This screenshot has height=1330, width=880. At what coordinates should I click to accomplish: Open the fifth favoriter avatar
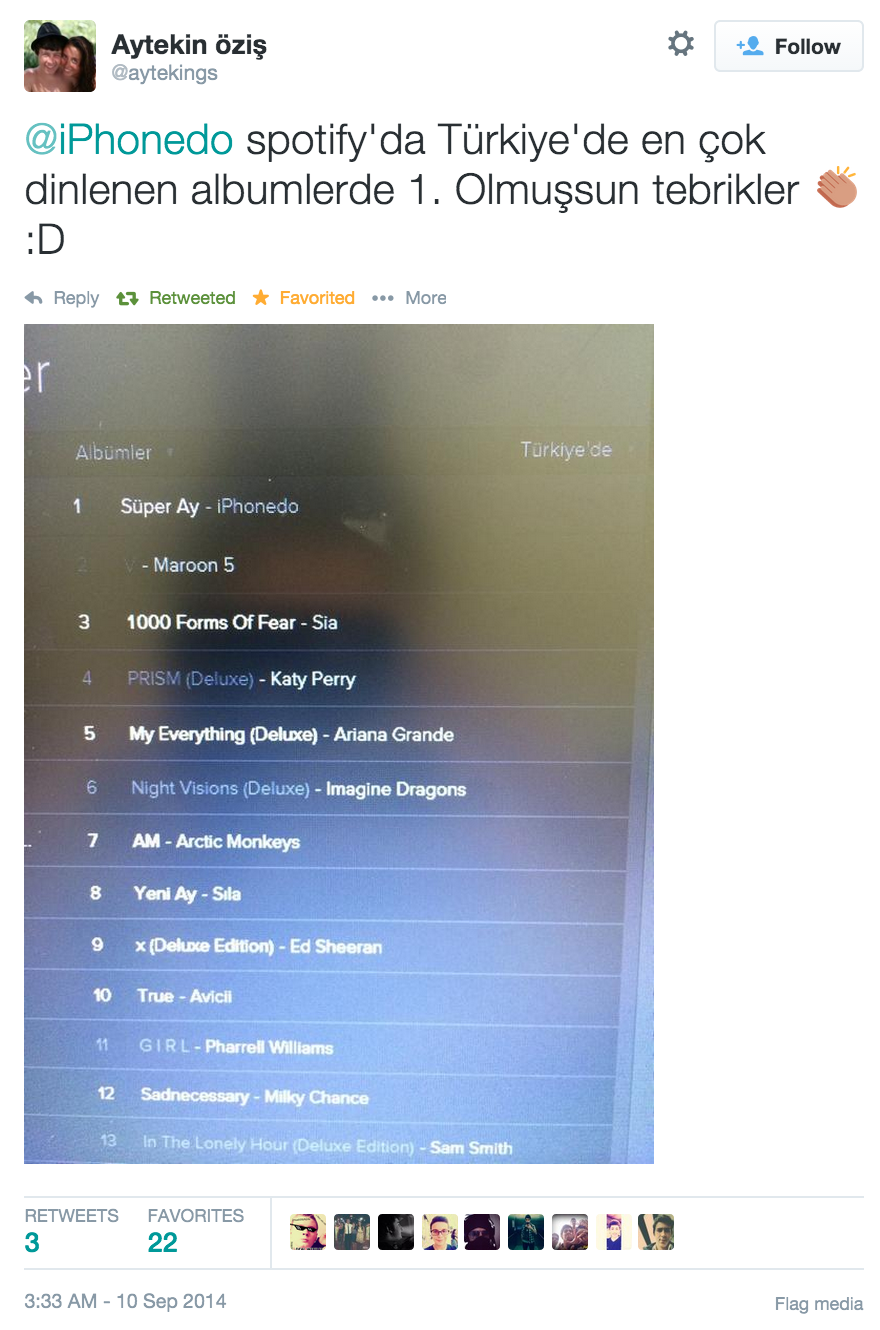point(482,1232)
